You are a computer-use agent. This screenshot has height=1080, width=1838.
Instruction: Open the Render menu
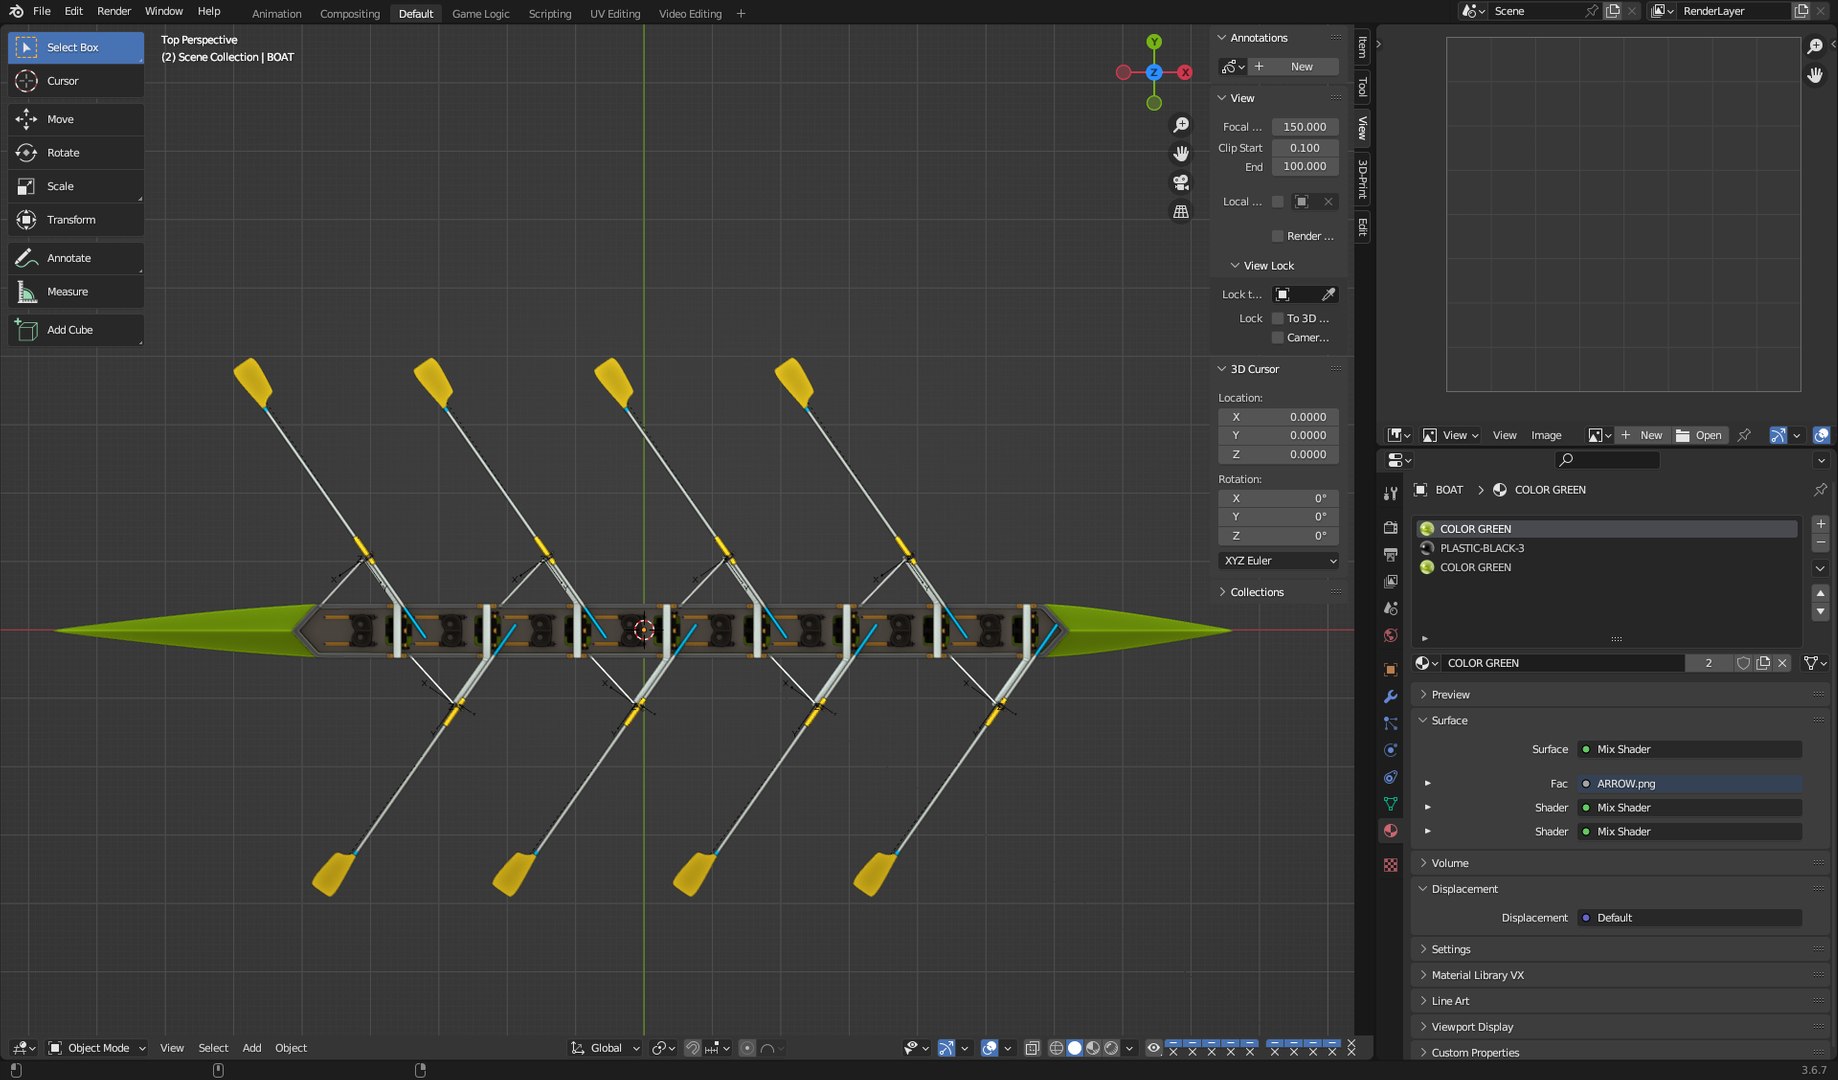coord(114,11)
